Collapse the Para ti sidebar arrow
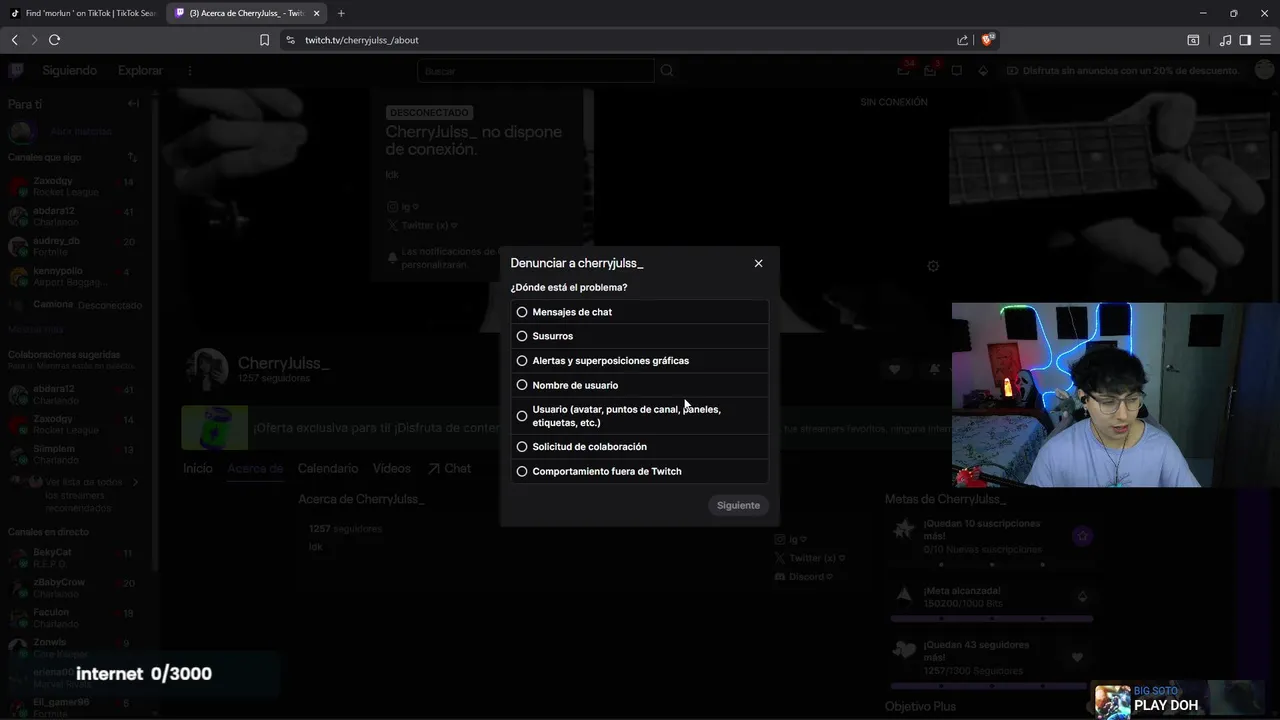The height and width of the screenshot is (720, 1280). pyautogui.click(x=133, y=104)
